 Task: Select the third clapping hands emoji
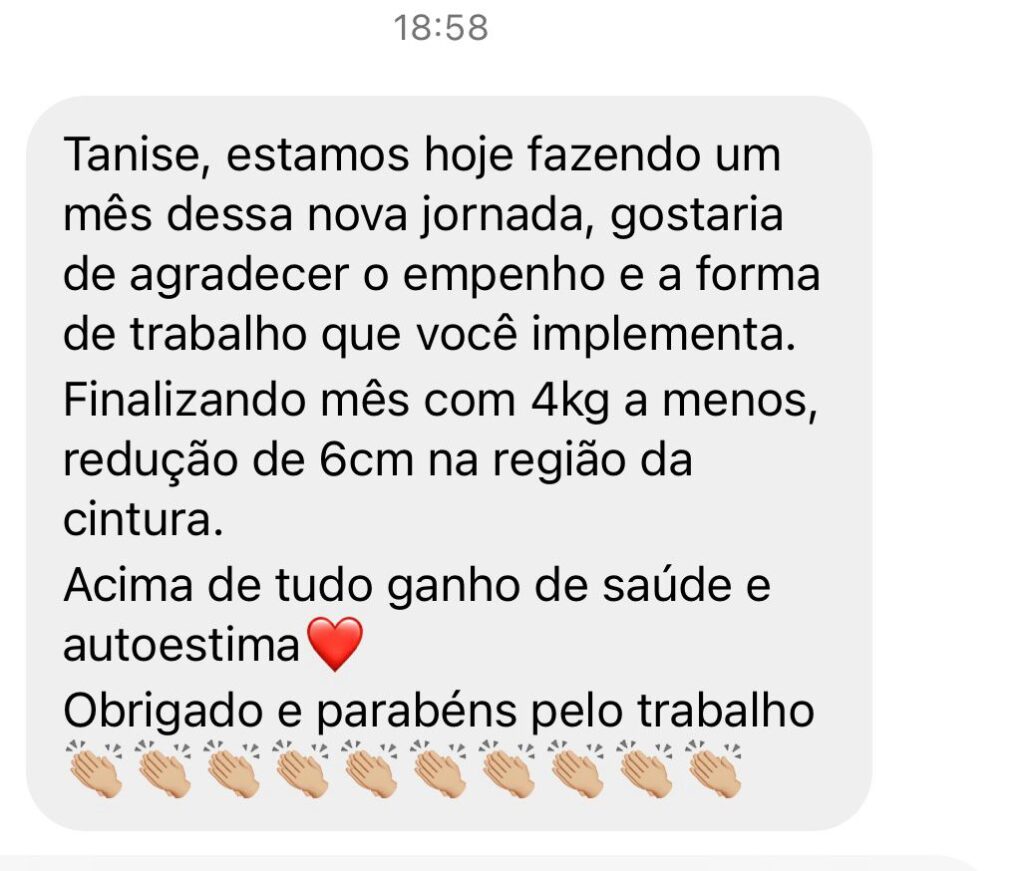232,769
